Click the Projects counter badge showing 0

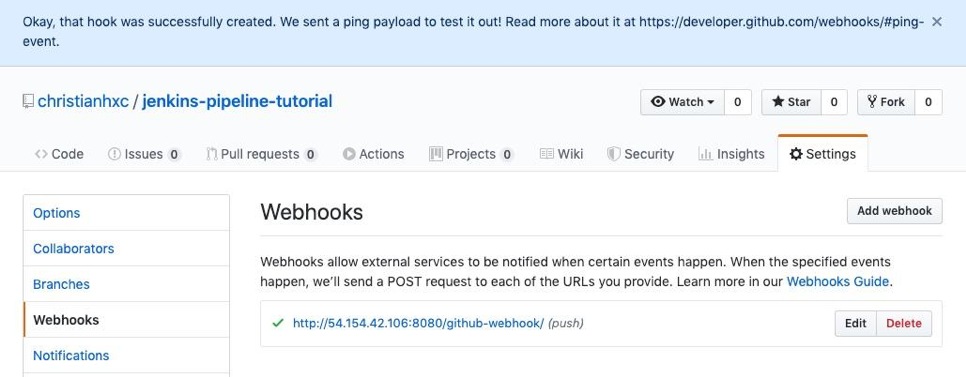[x=507, y=155]
